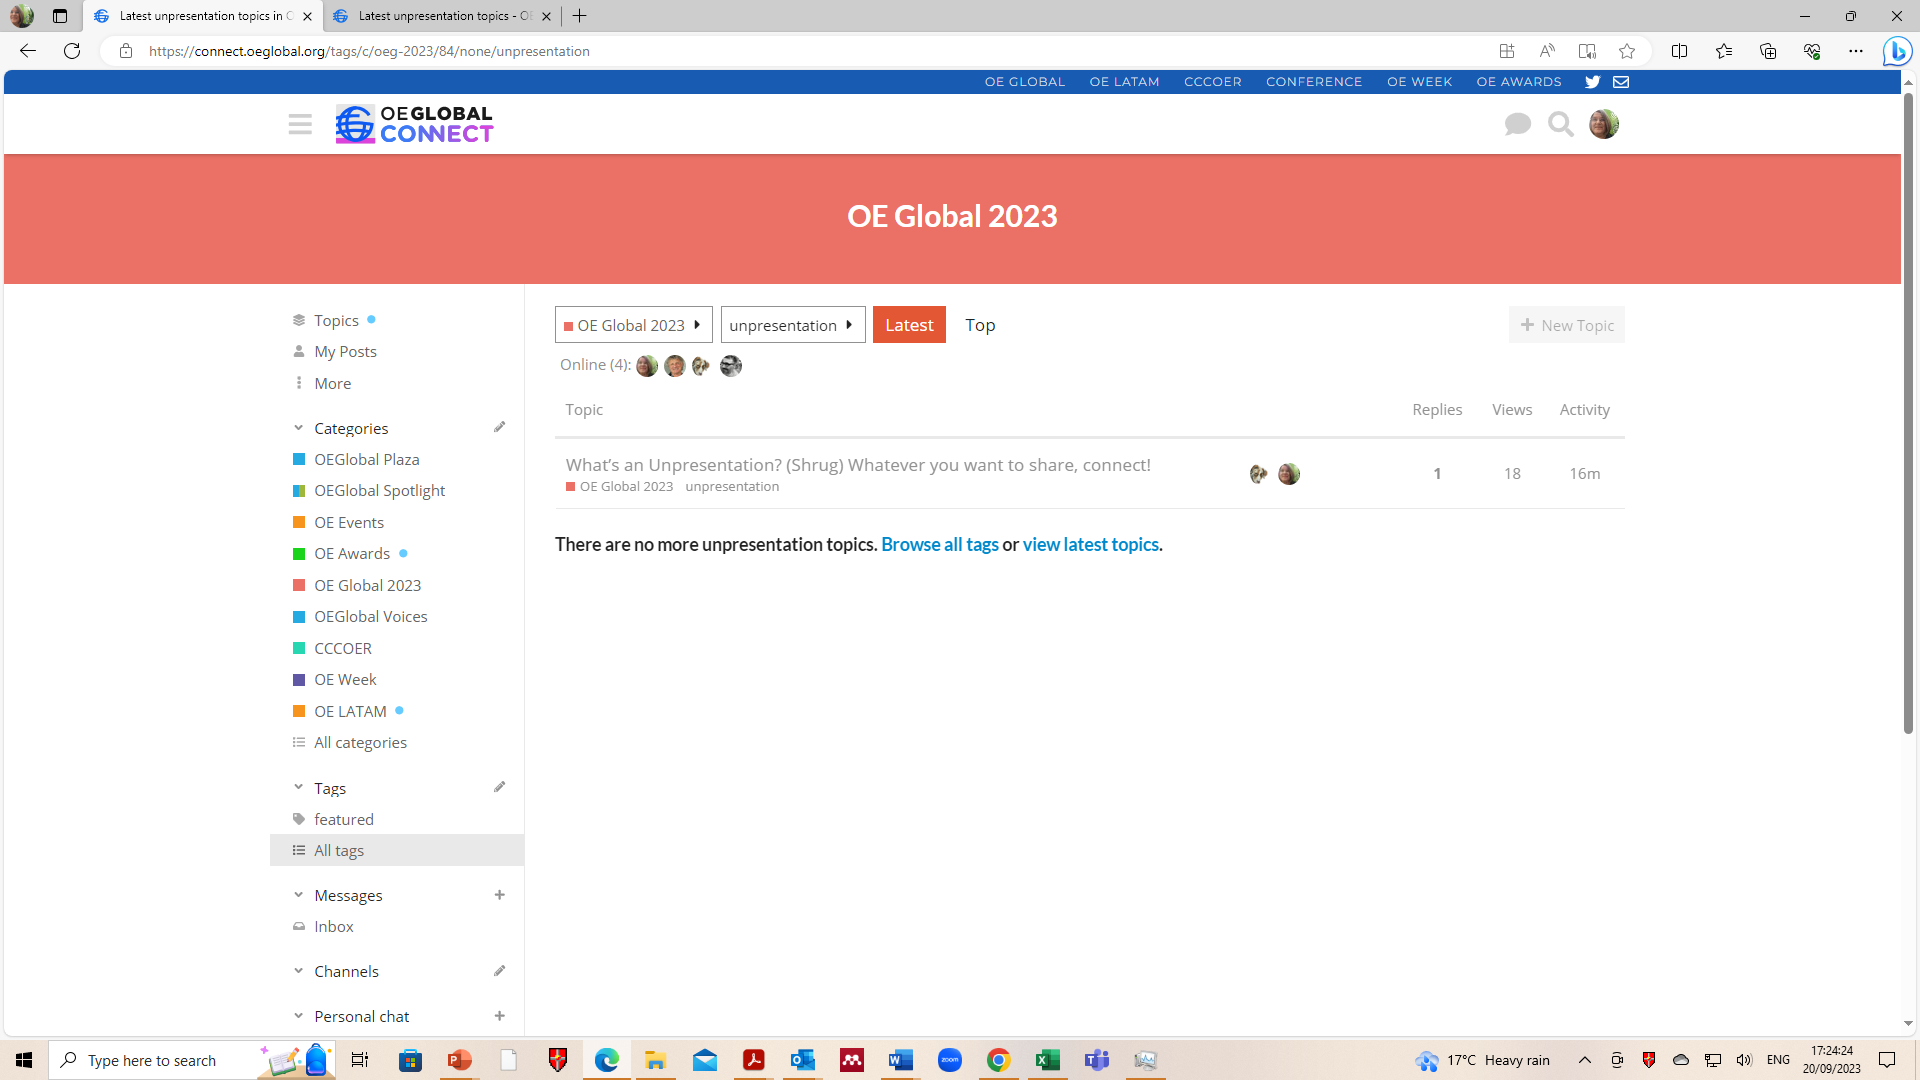Open the unpresentation tag dropdown

pyautogui.click(x=793, y=325)
